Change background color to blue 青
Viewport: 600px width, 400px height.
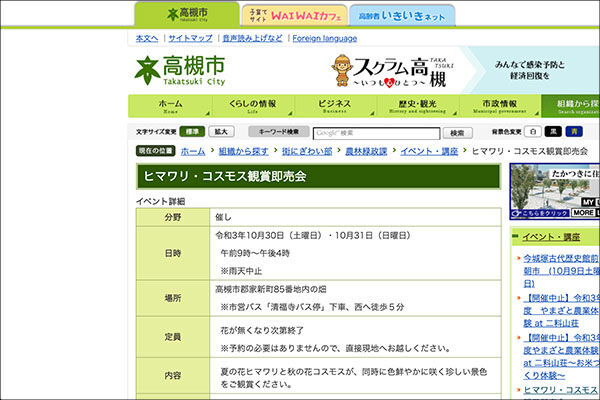pyautogui.click(x=574, y=132)
